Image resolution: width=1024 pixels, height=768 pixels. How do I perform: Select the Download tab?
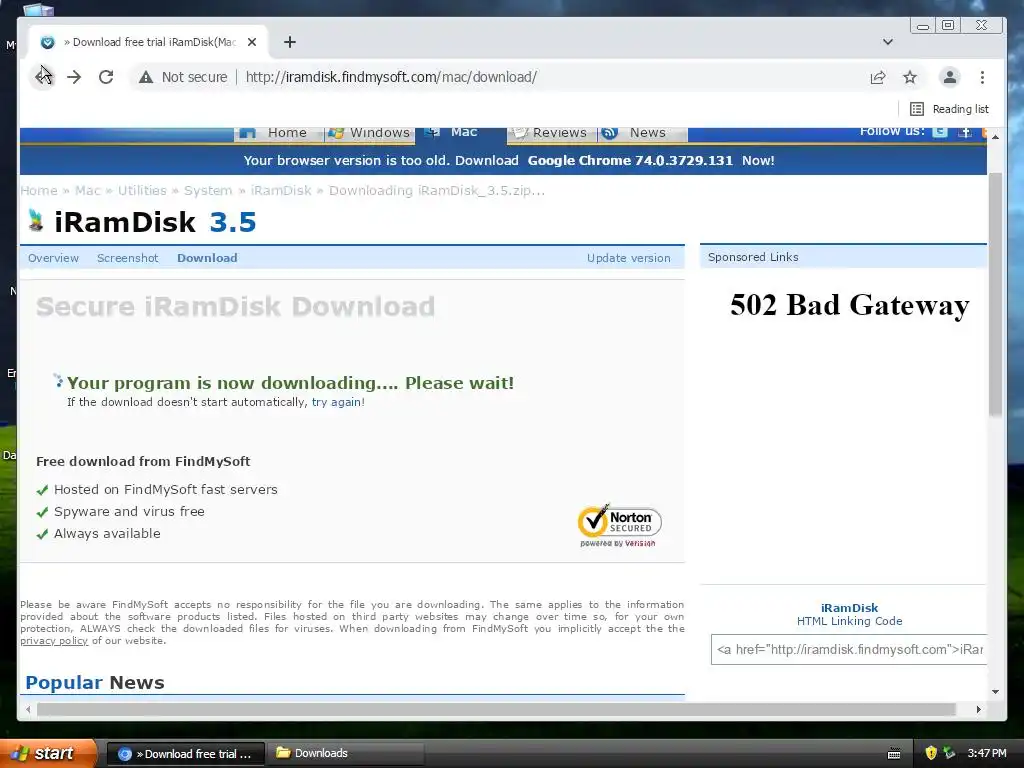click(x=207, y=258)
